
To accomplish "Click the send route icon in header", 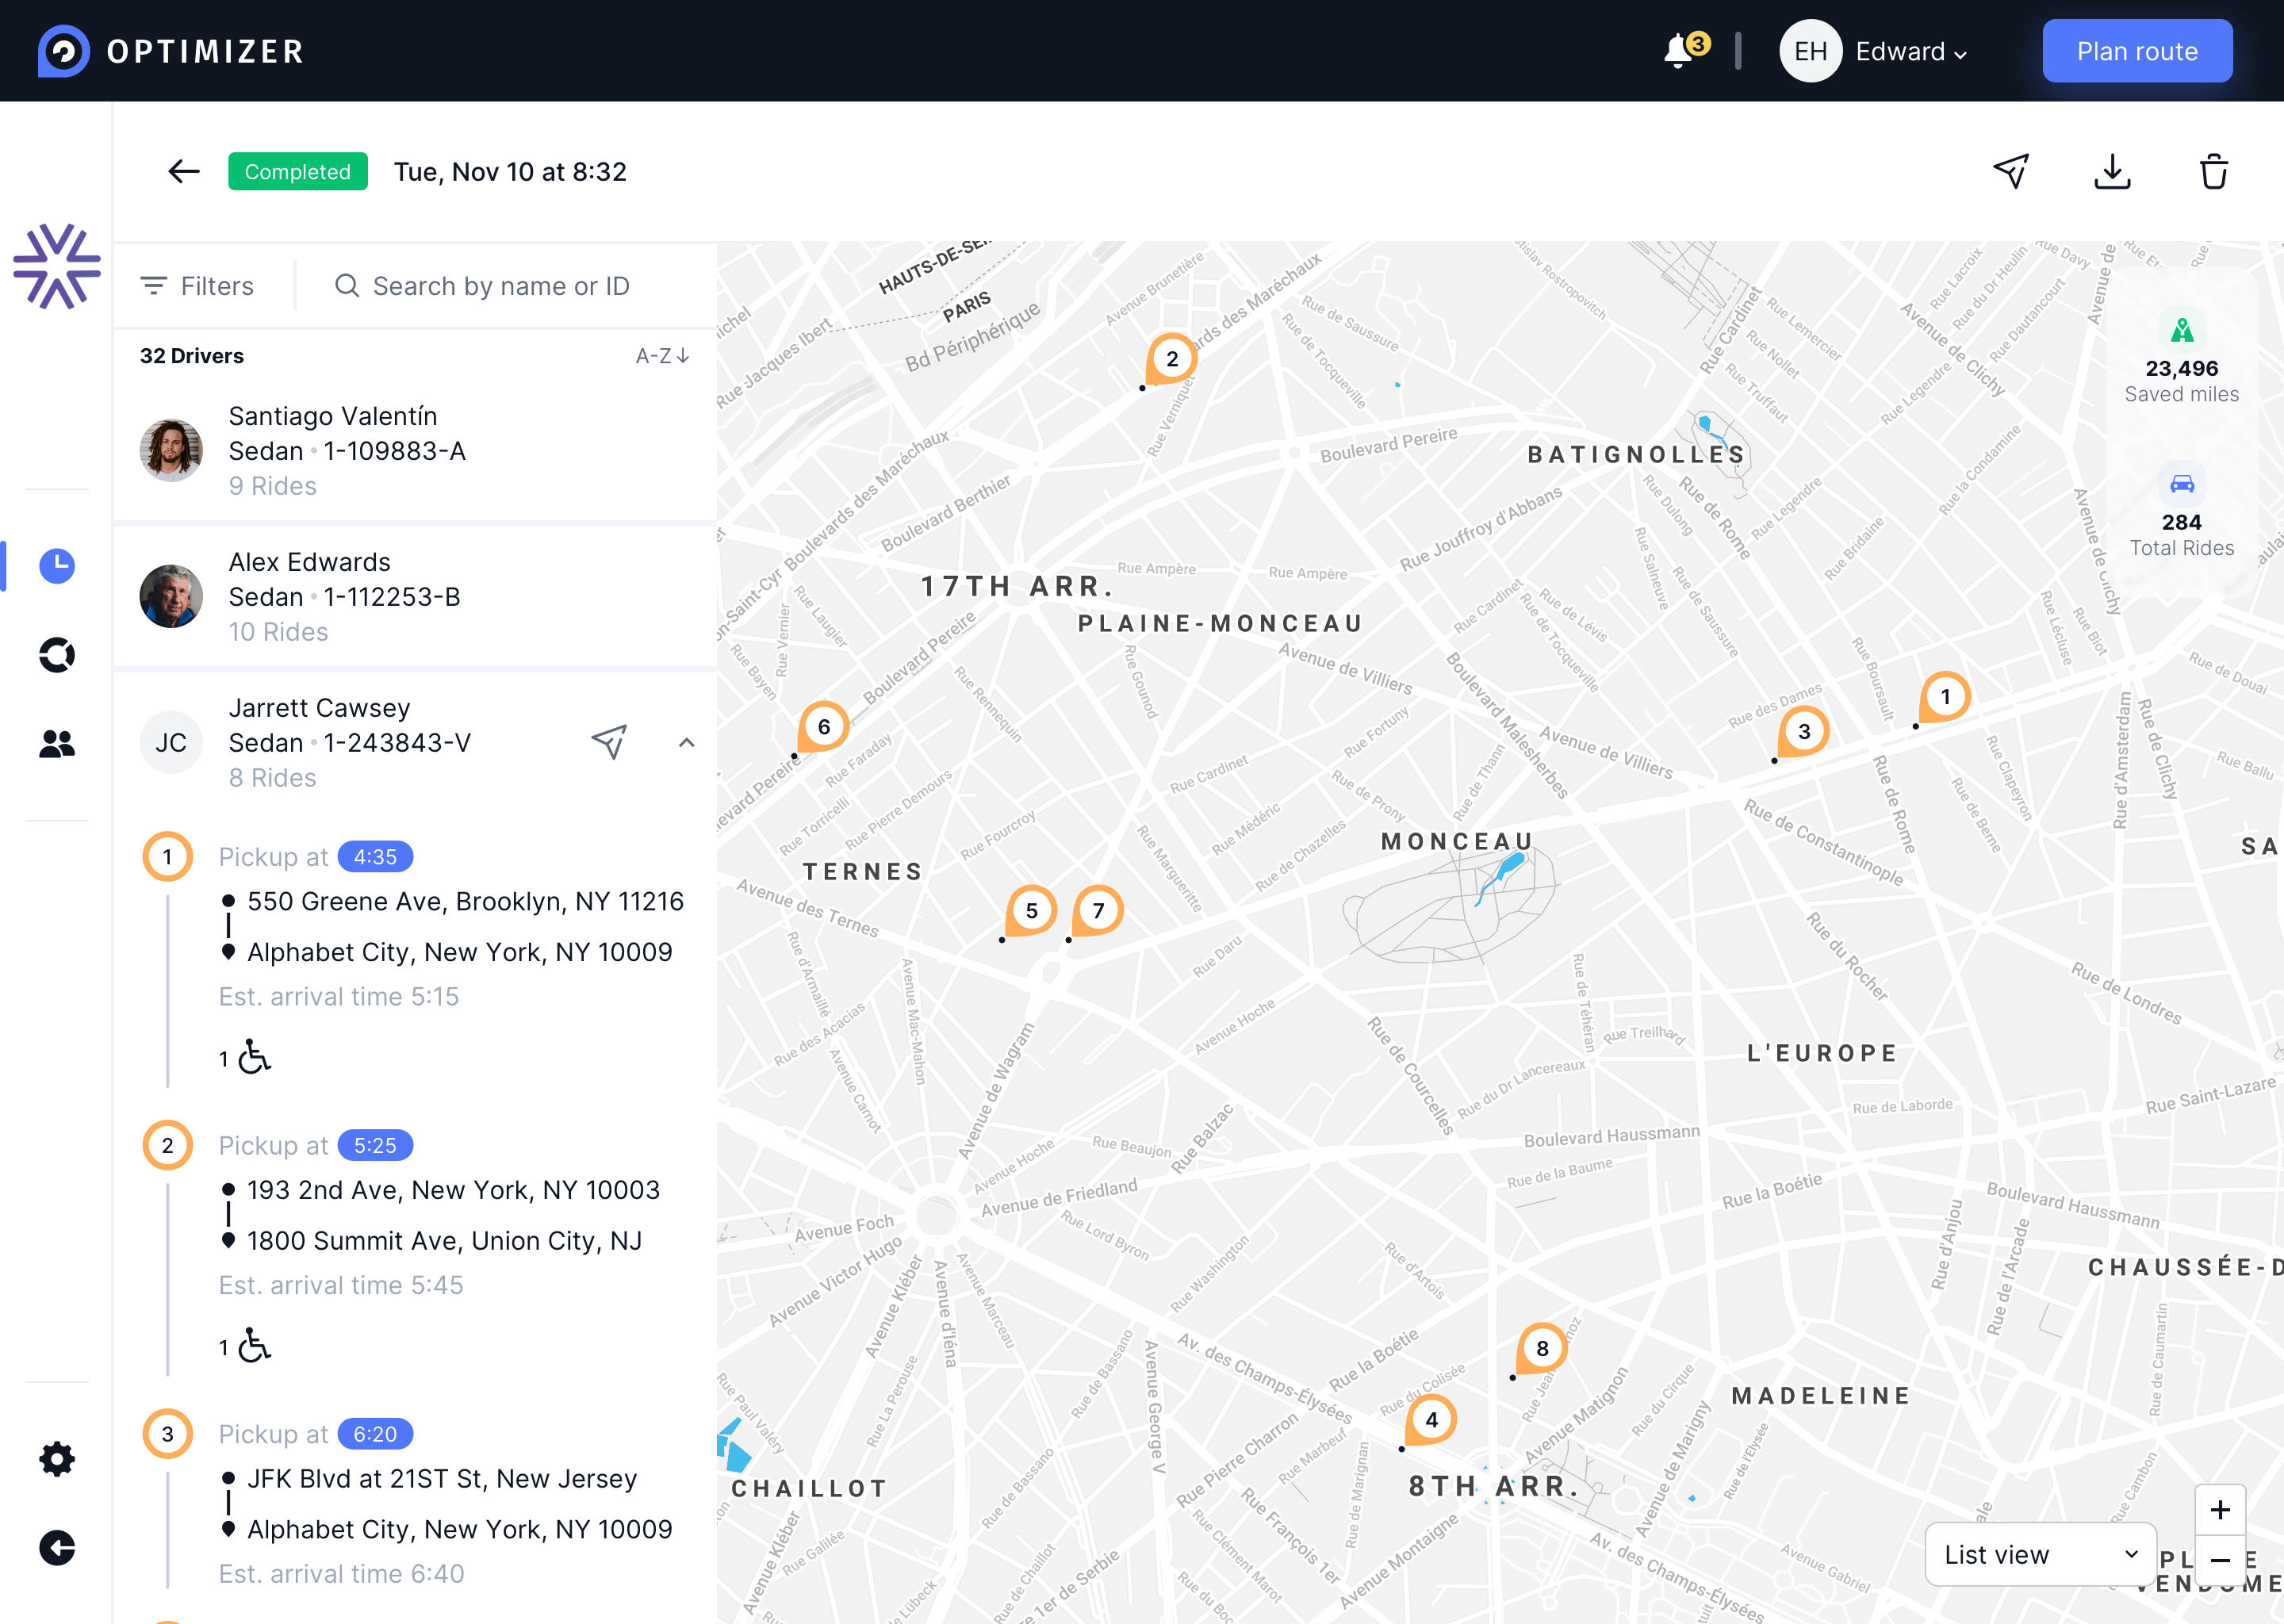I will coord(2011,171).
